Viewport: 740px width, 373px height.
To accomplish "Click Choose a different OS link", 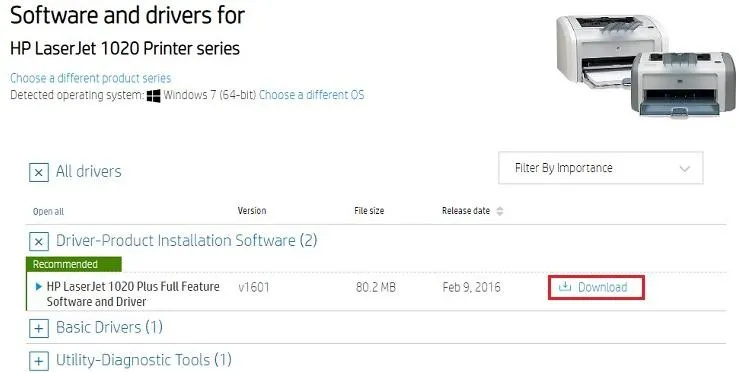I will [x=311, y=95].
